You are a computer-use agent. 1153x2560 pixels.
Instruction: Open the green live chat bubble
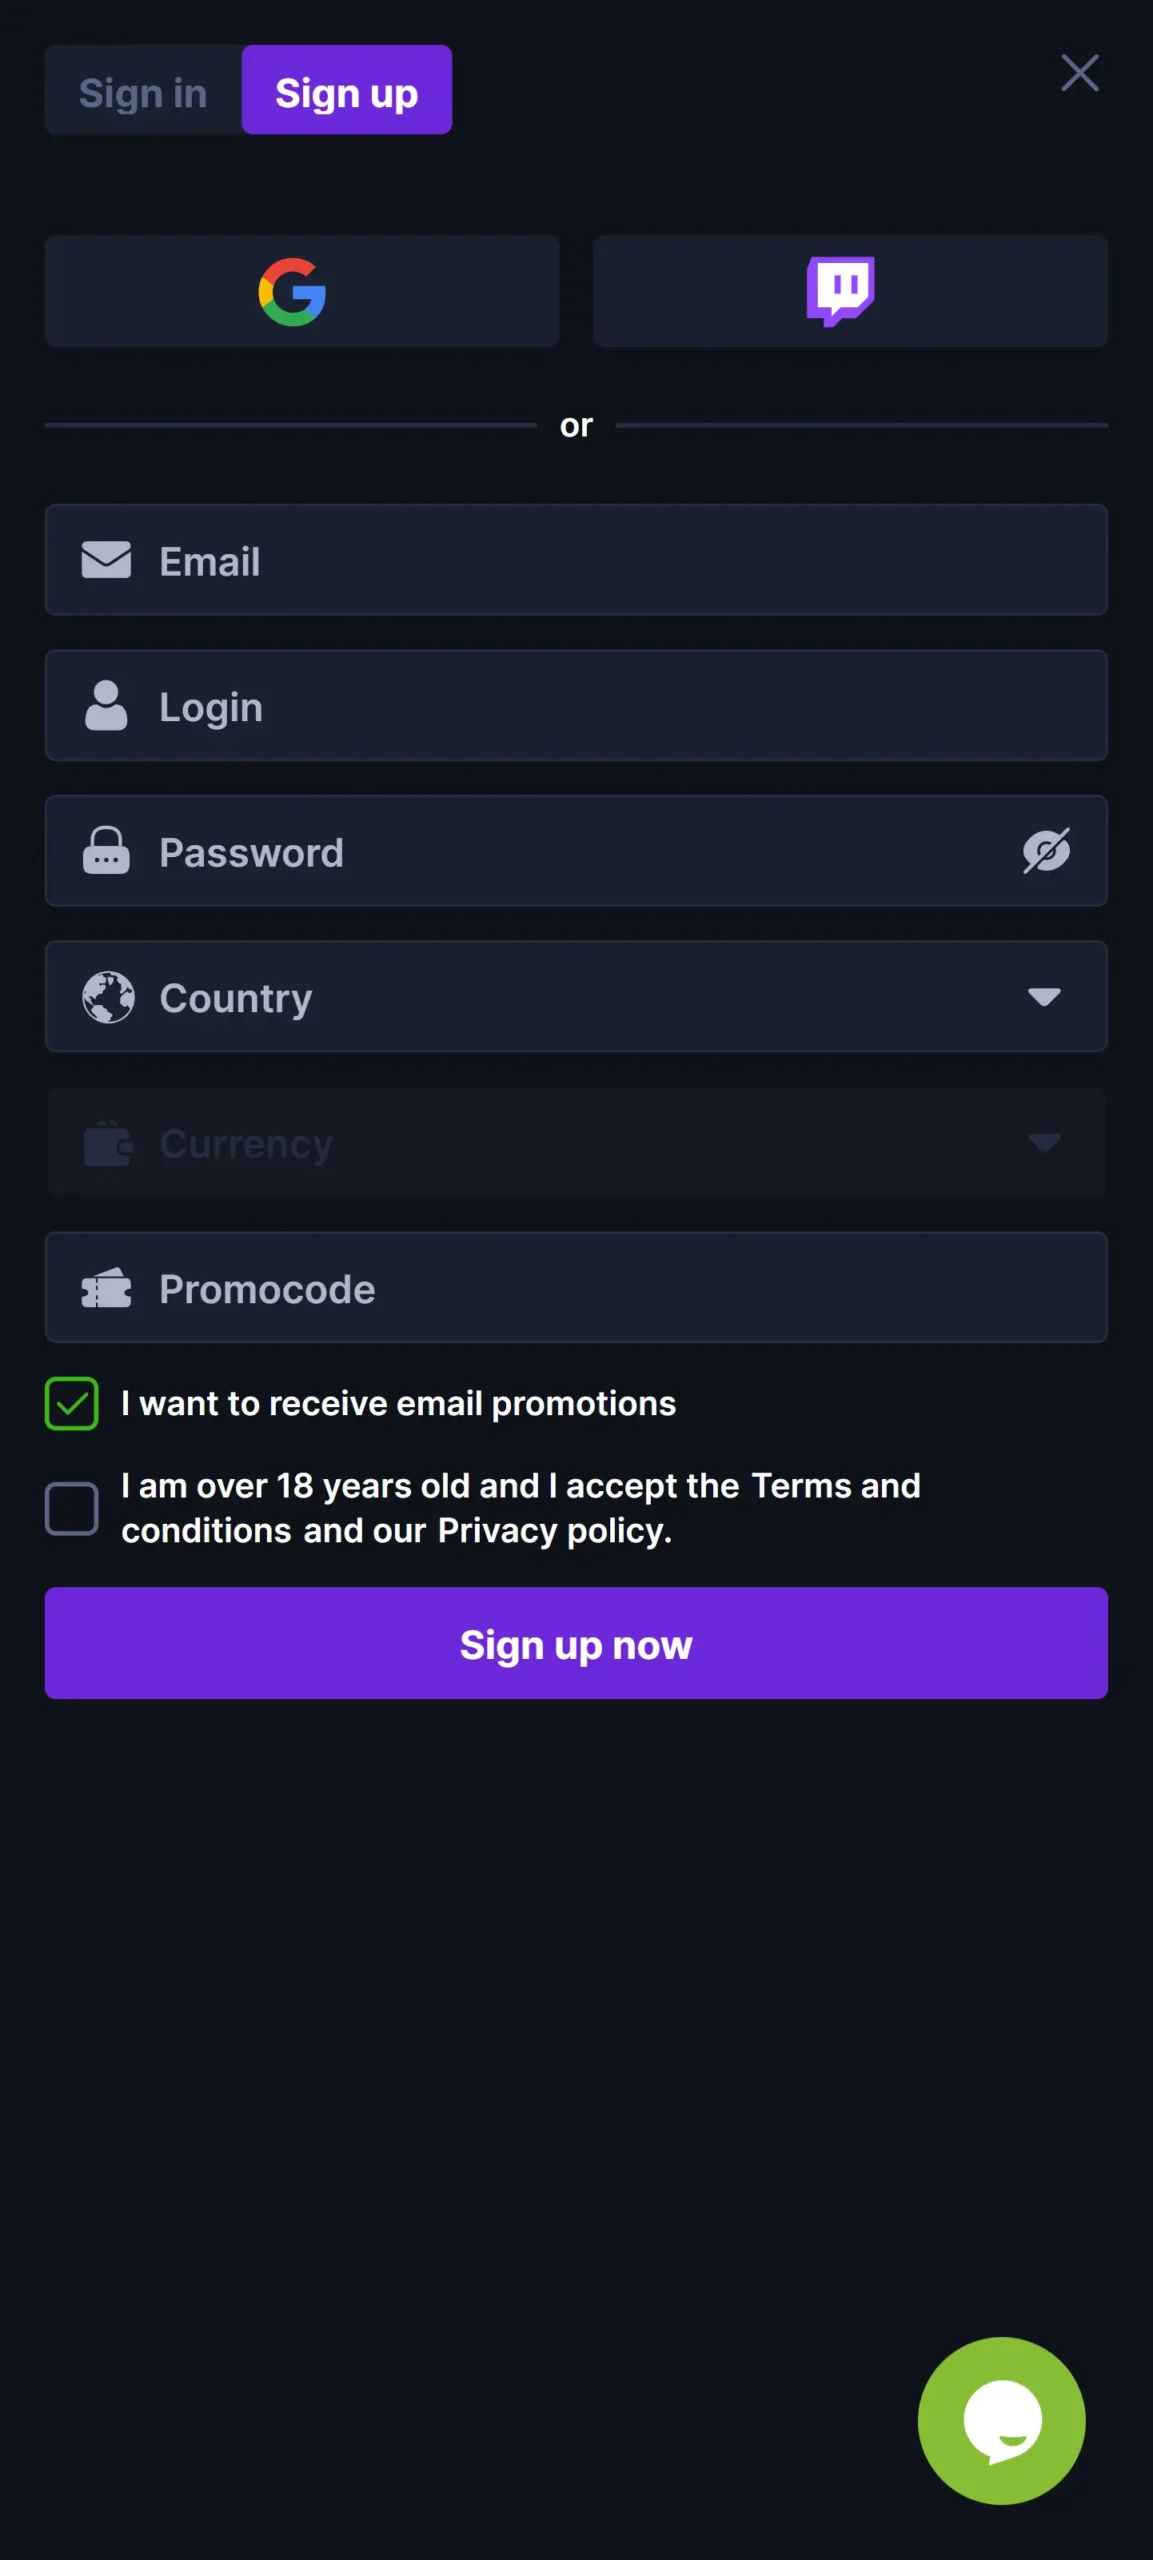(x=1001, y=2420)
